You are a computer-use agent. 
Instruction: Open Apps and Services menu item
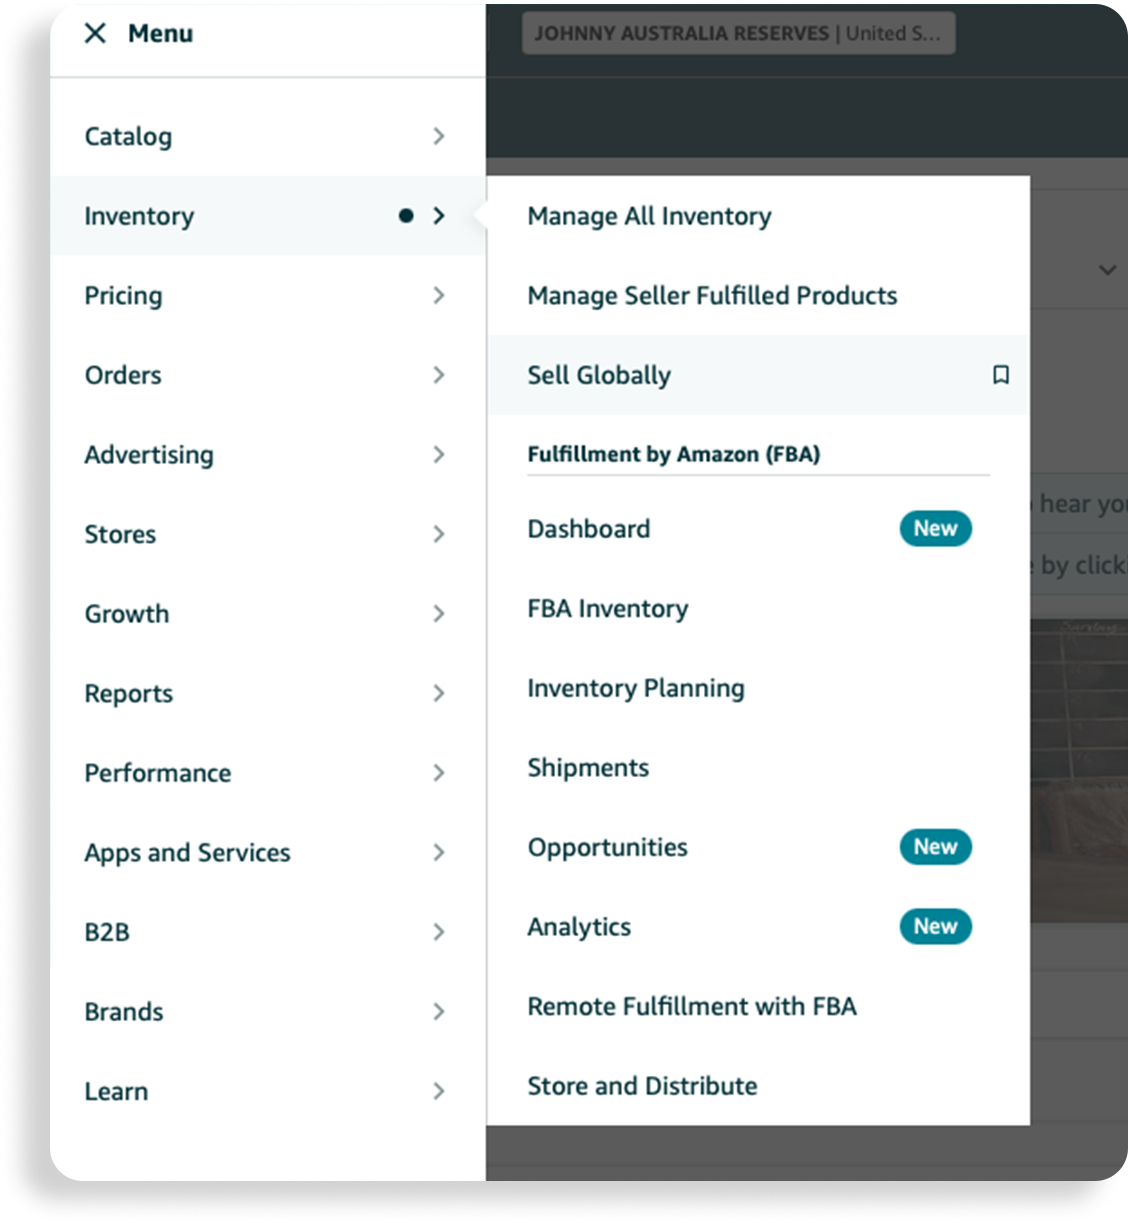[x=268, y=852]
